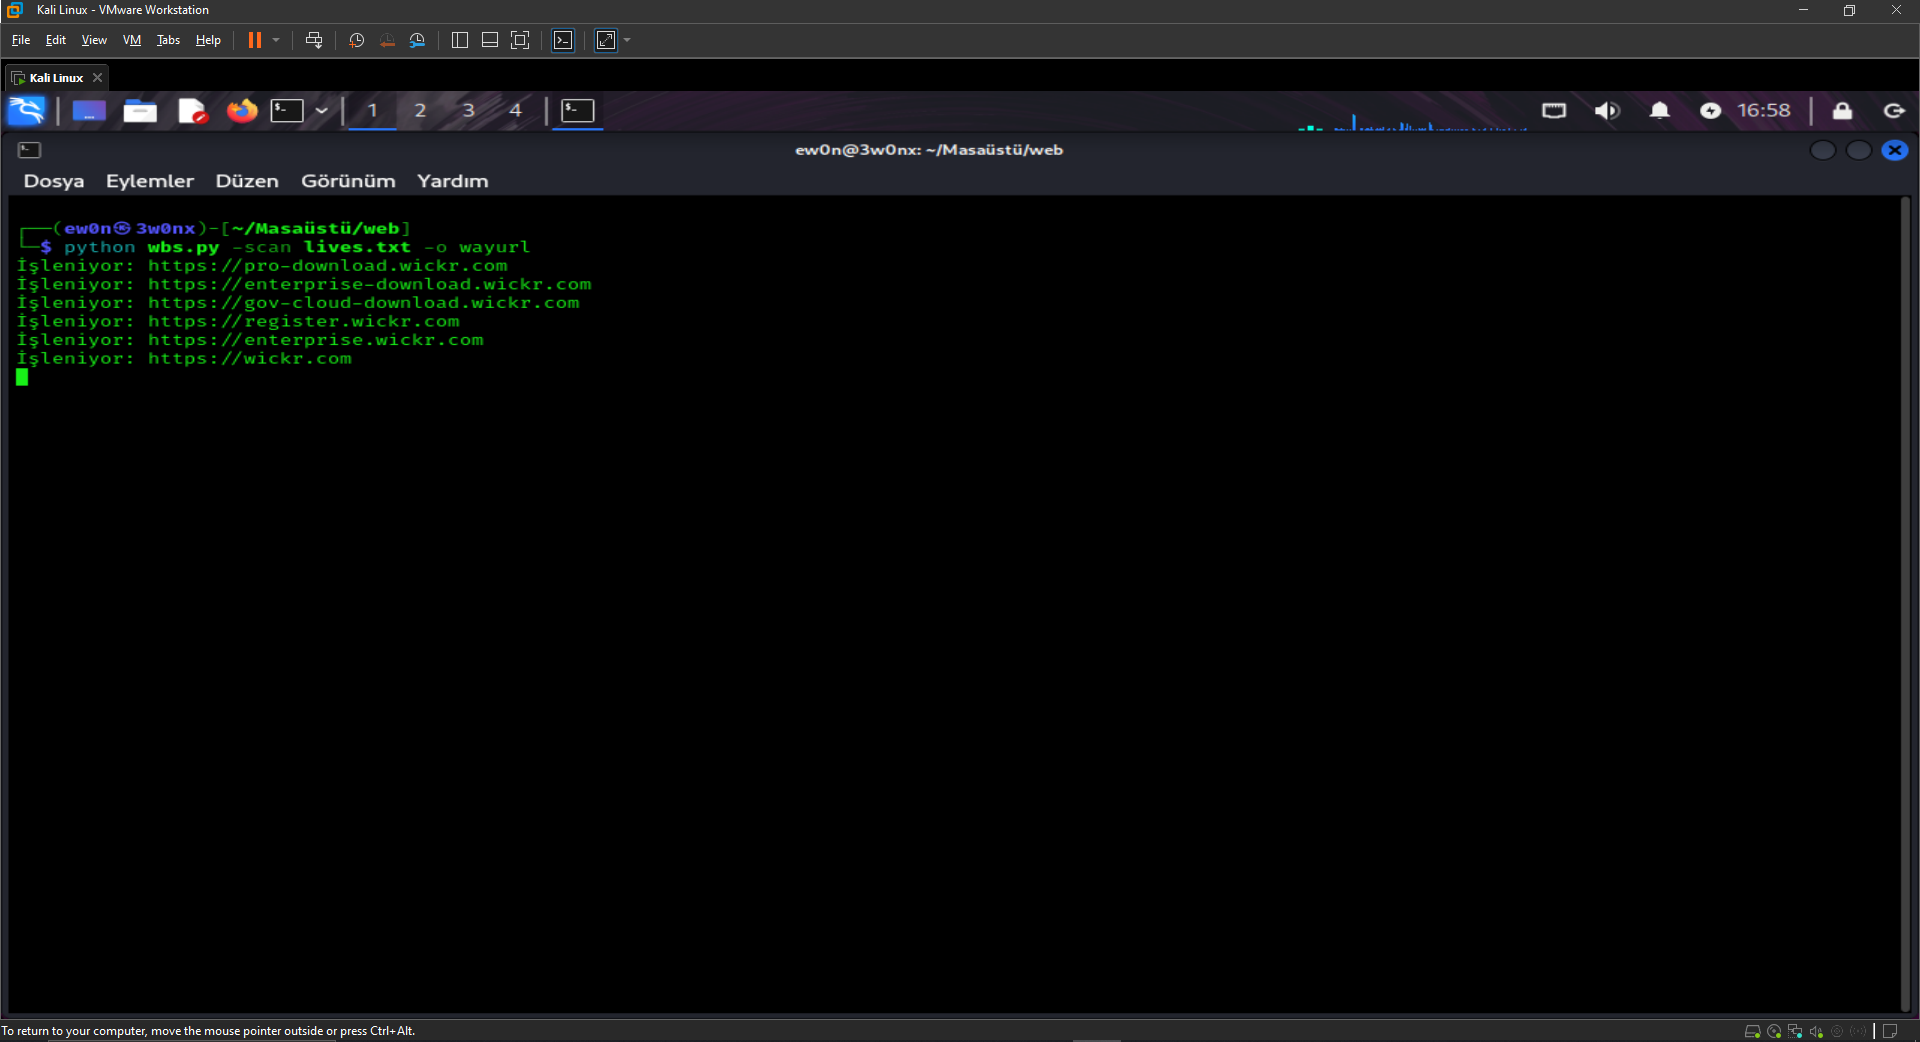Open the volume control in the panel

pyautogui.click(x=1607, y=110)
